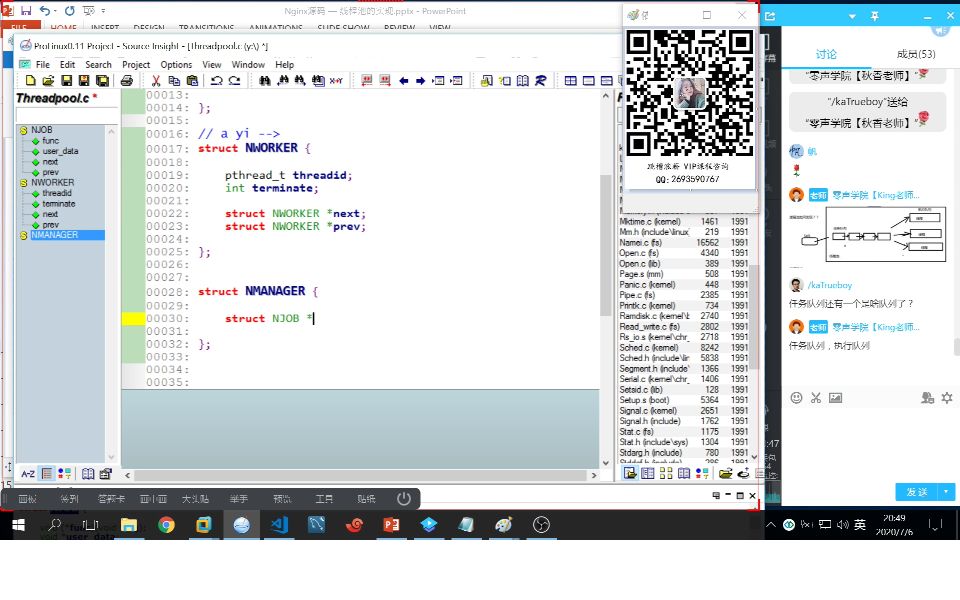Open the Project menu in Source Insight

tap(135, 64)
